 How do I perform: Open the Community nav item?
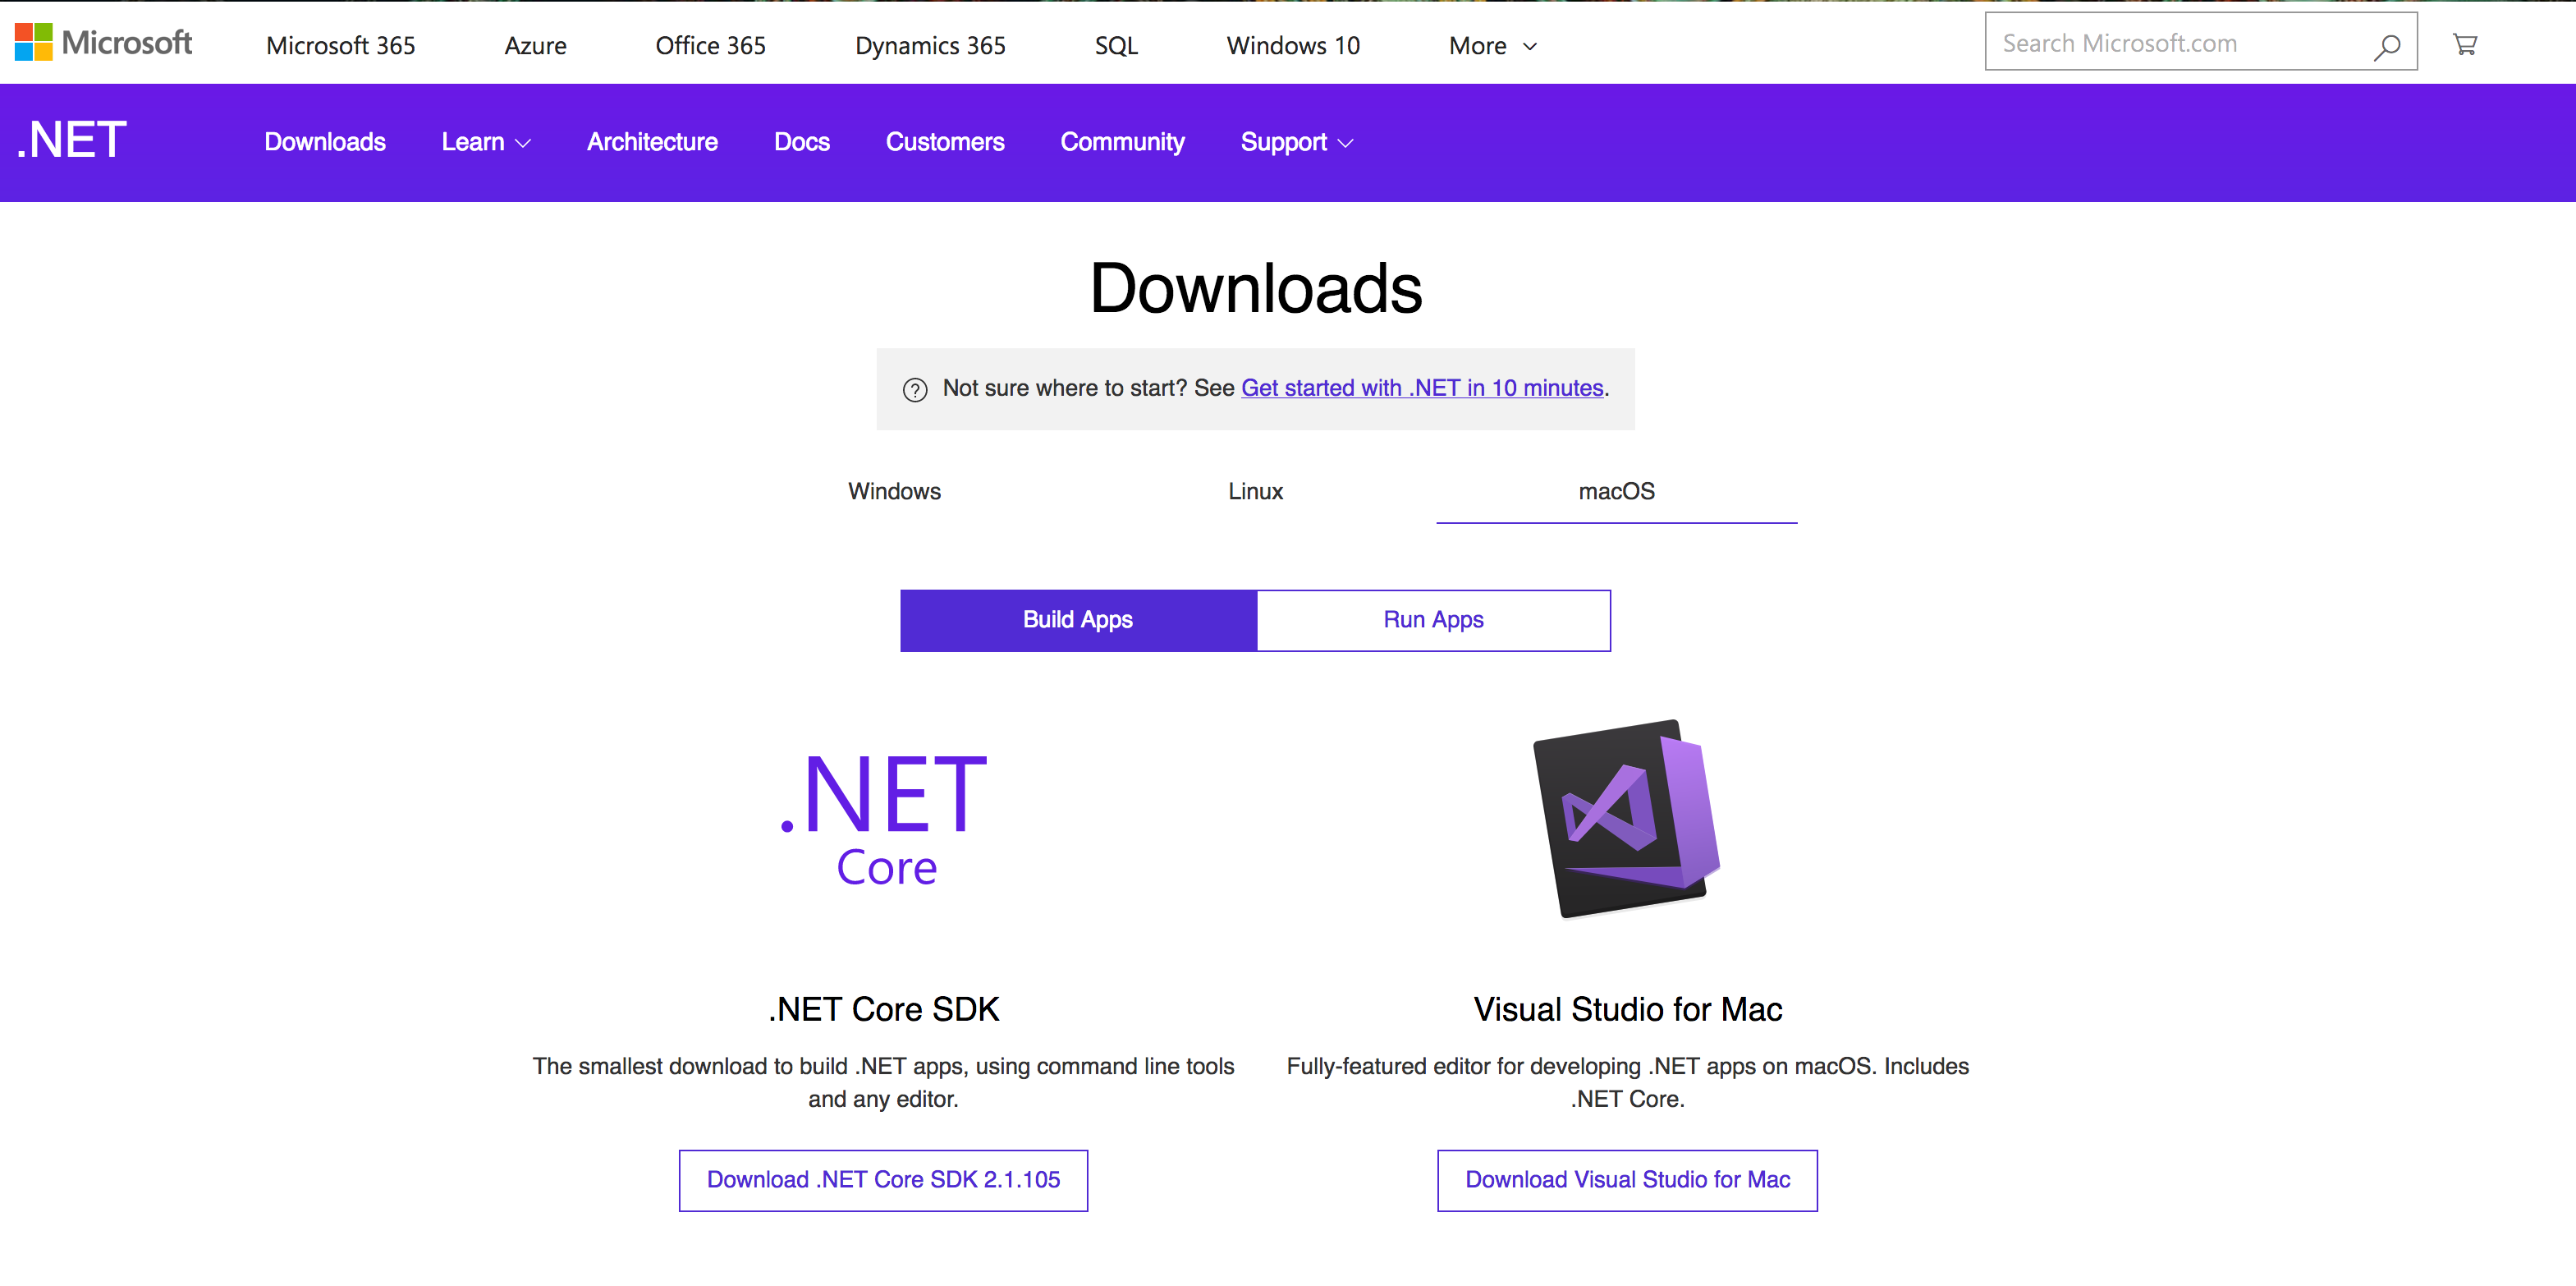pyautogui.click(x=1122, y=142)
